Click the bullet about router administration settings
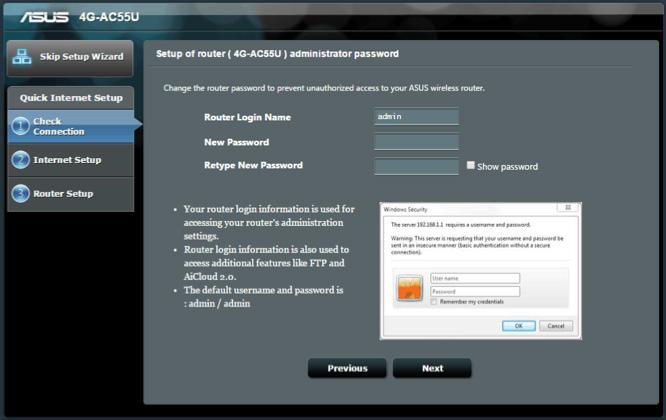Image resolution: width=666 pixels, height=420 pixels. coord(269,223)
